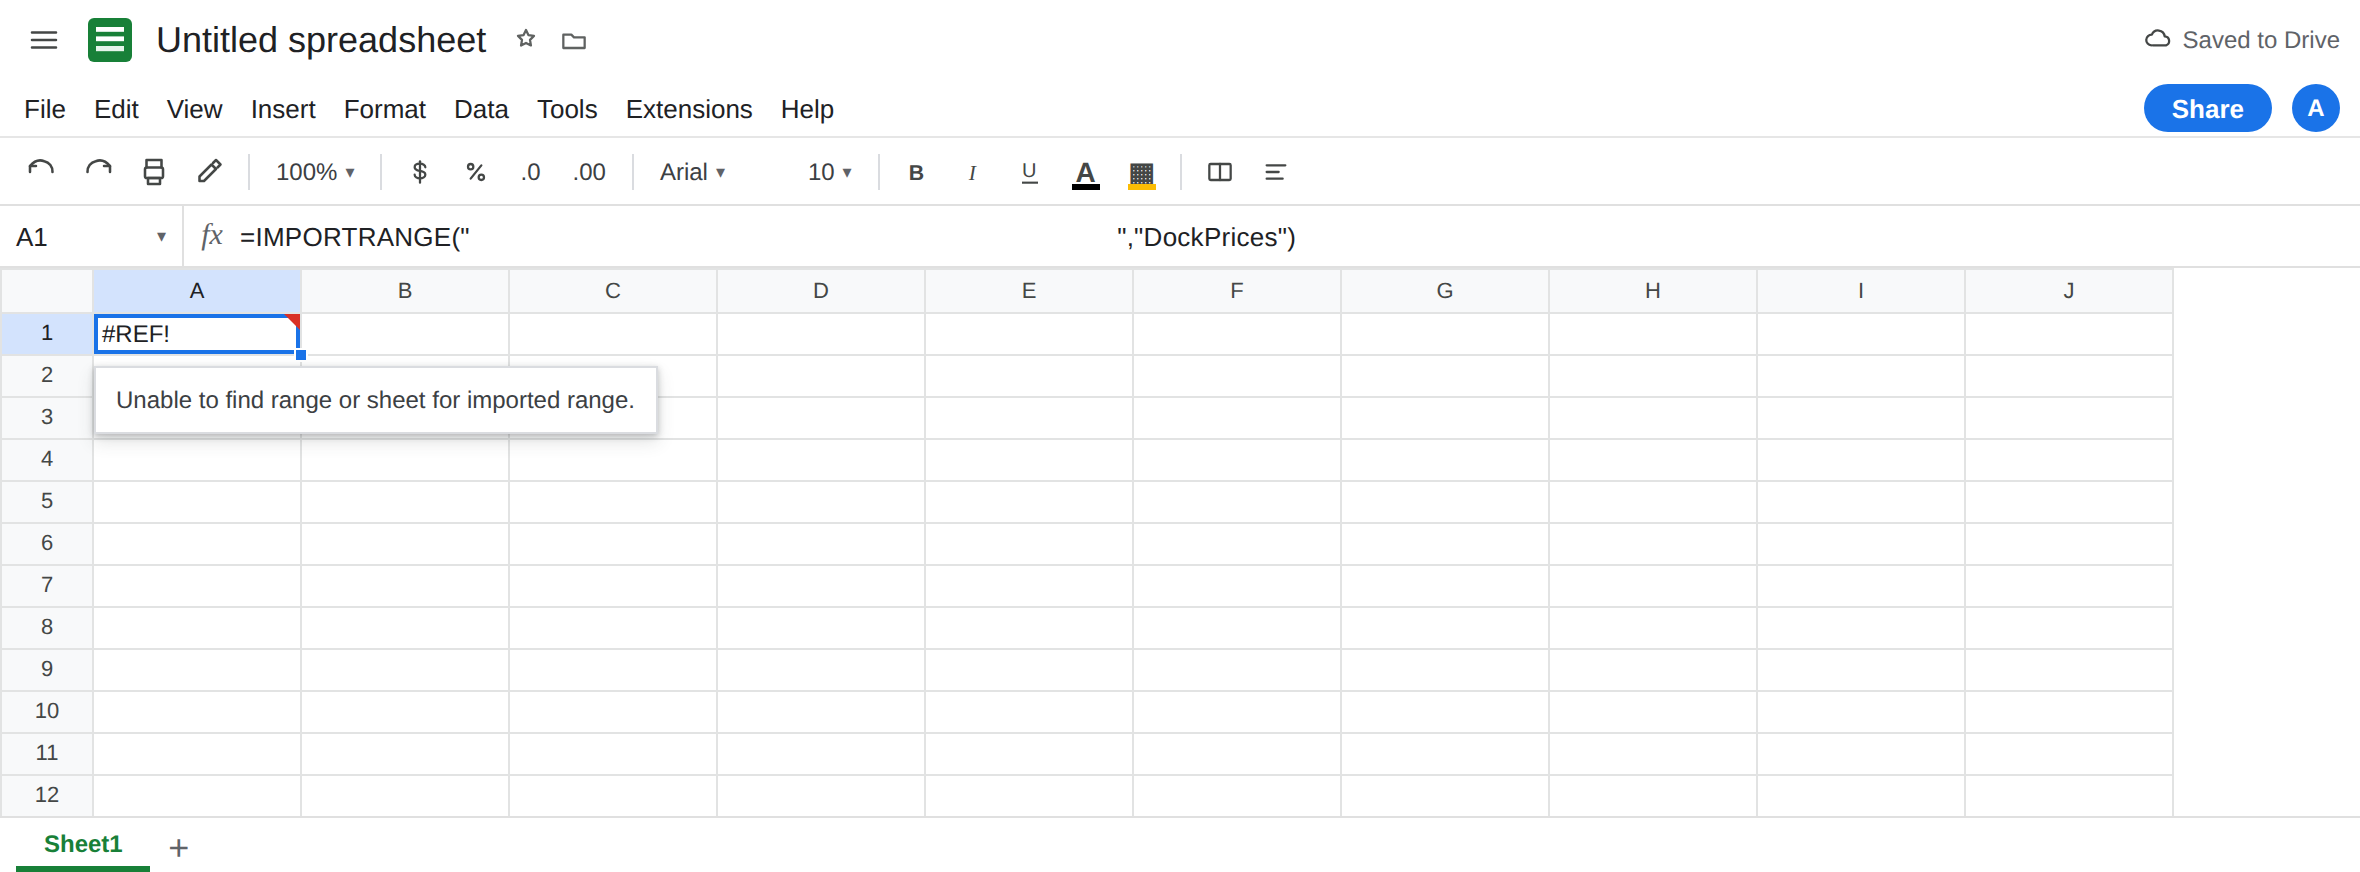The height and width of the screenshot is (872, 2360).
Task: Decrease decimal places
Action: pyautogui.click(x=530, y=172)
